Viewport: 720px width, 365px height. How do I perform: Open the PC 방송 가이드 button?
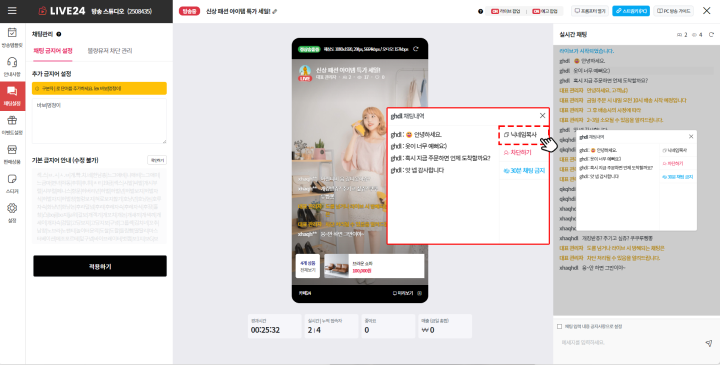tap(674, 11)
